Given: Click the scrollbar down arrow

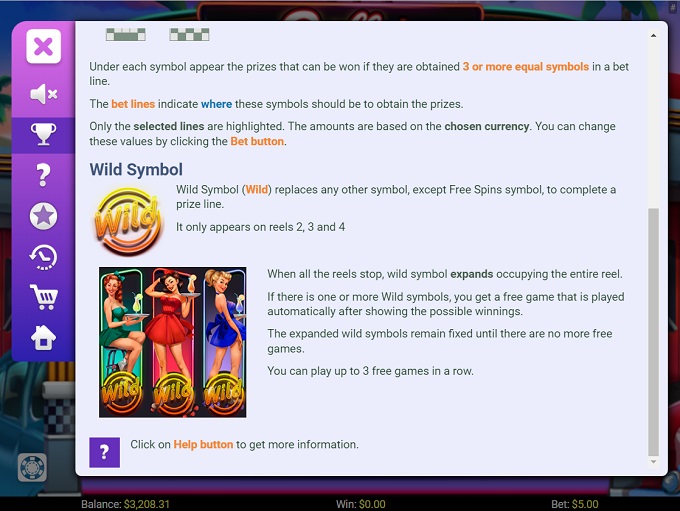Looking at the screenshot, I should click(653, 462).
